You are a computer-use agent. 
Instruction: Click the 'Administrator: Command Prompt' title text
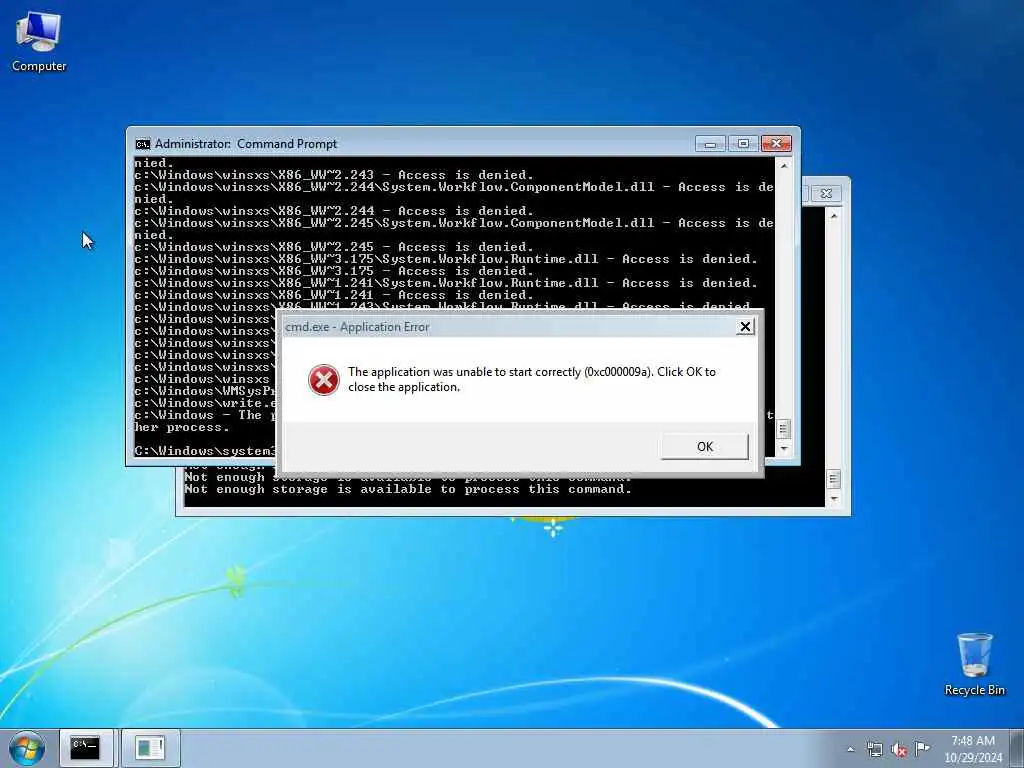(x=246, y=144)
